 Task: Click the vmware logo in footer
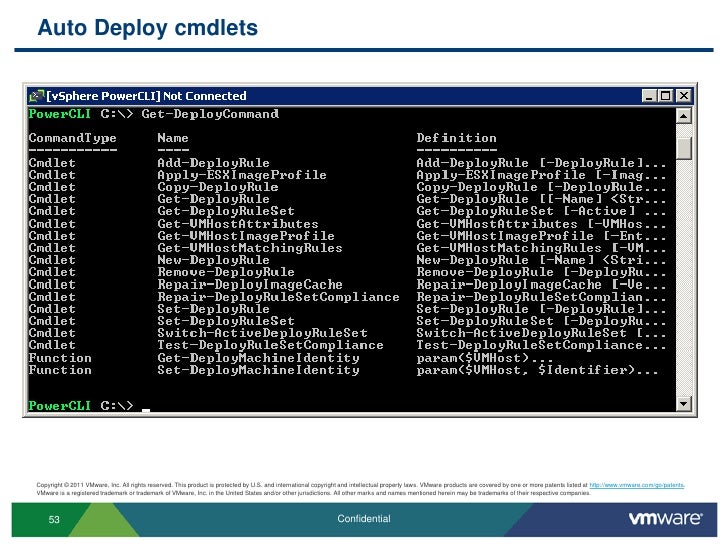click(665, 519)
